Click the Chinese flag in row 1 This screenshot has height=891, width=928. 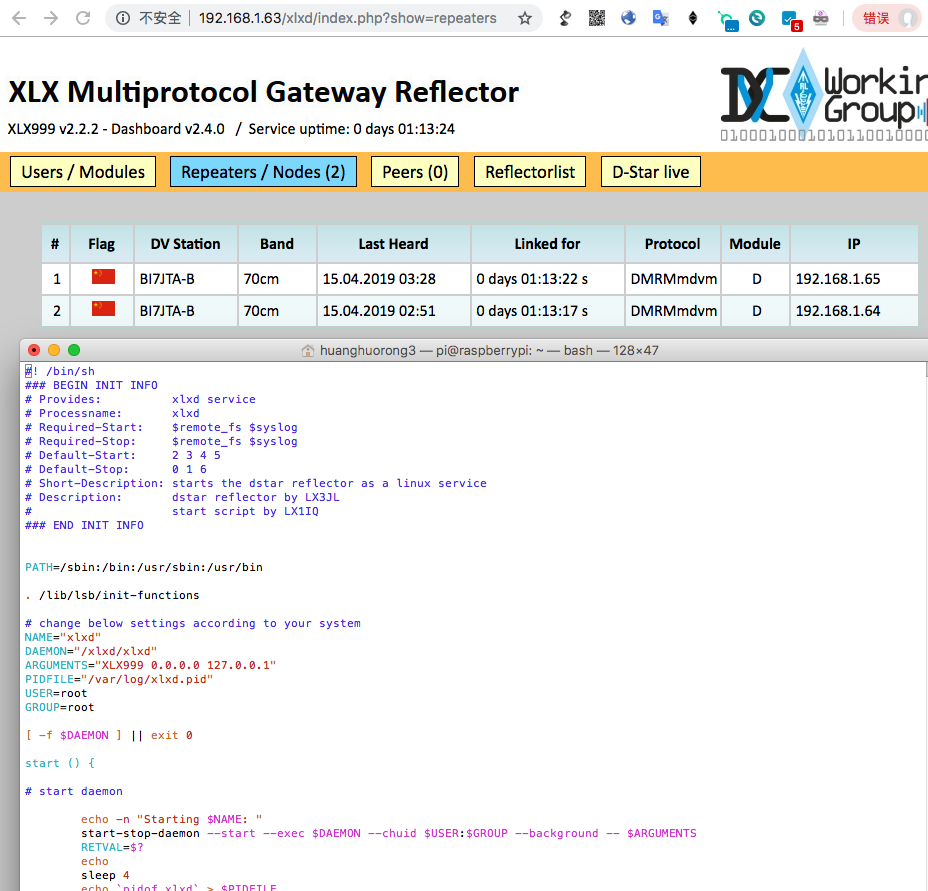click(x=101, y=277)
